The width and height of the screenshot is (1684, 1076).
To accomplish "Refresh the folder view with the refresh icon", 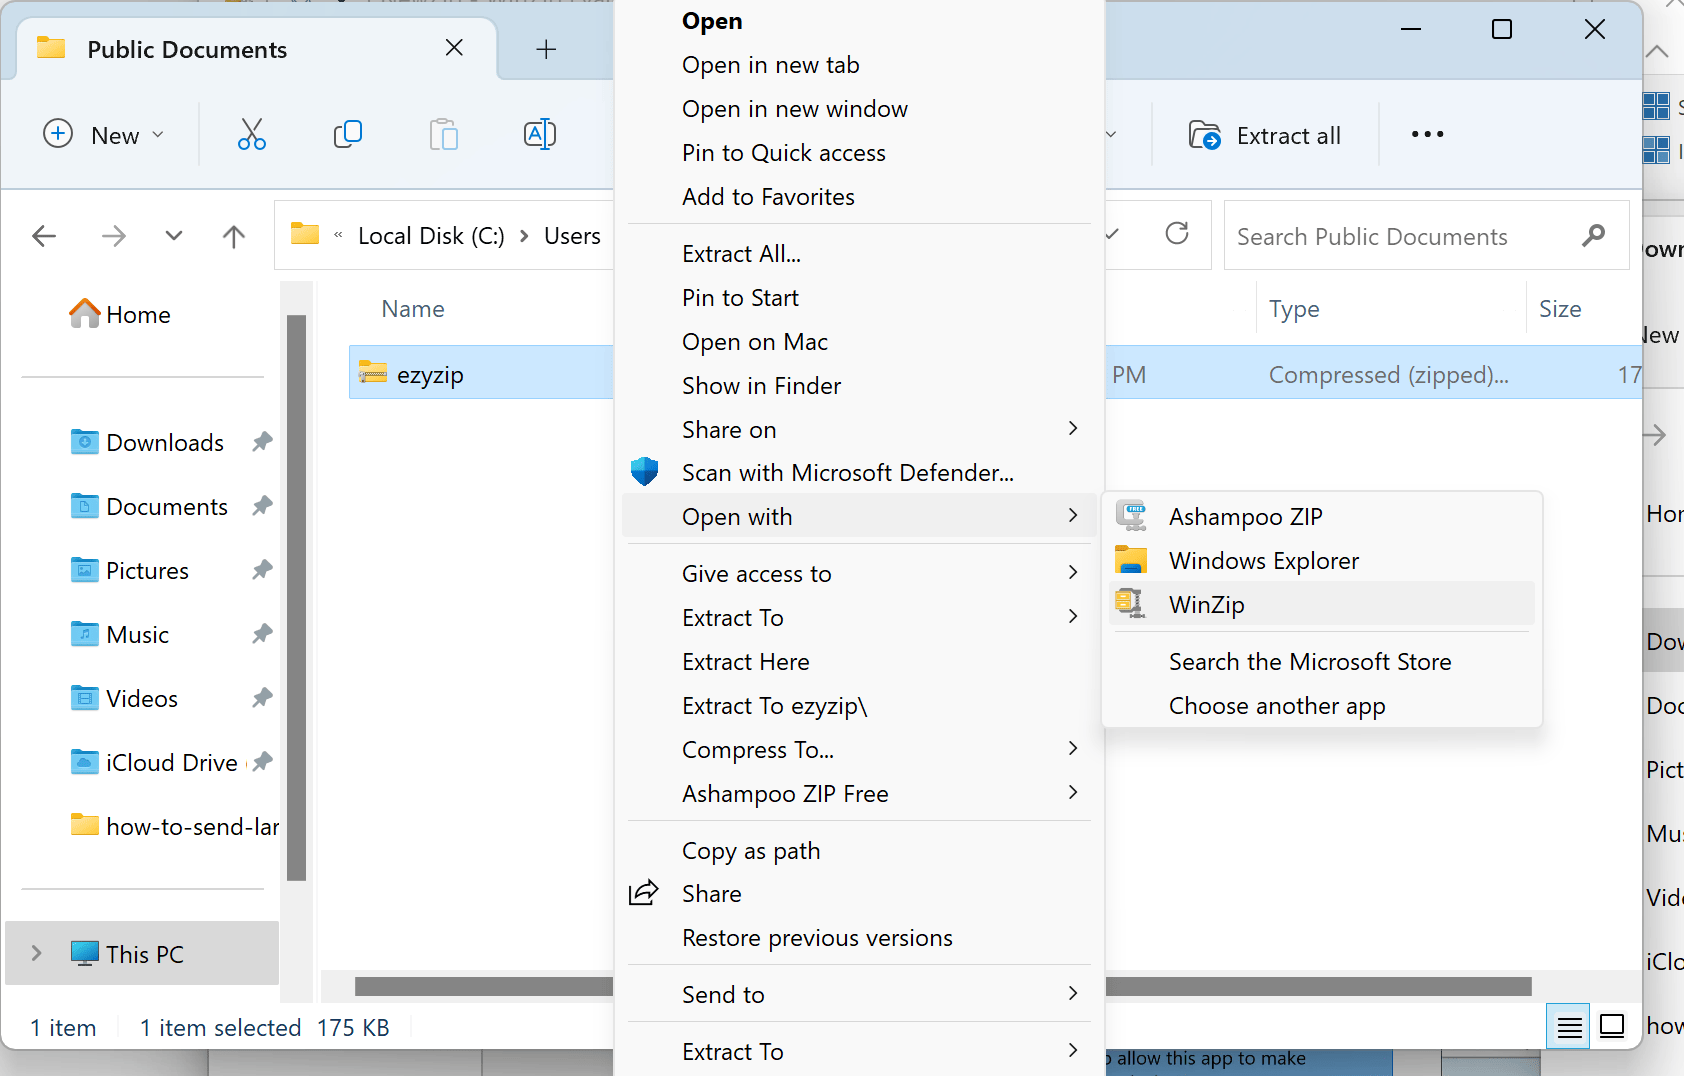I will [x=1177, y=235].
